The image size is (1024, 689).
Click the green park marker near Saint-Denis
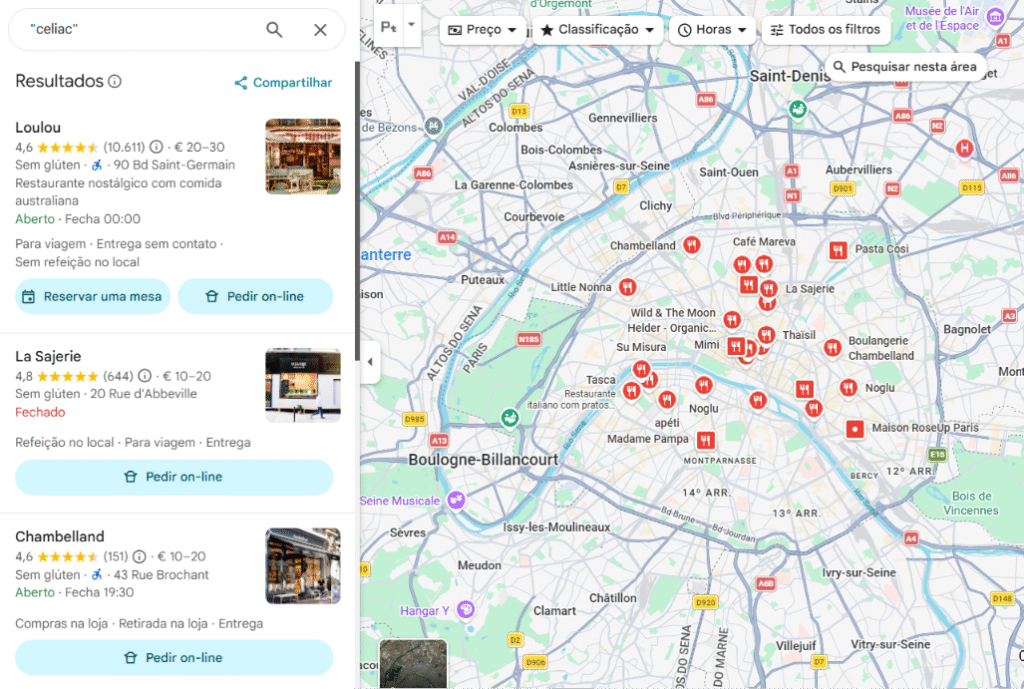click(x=797, y=108)
